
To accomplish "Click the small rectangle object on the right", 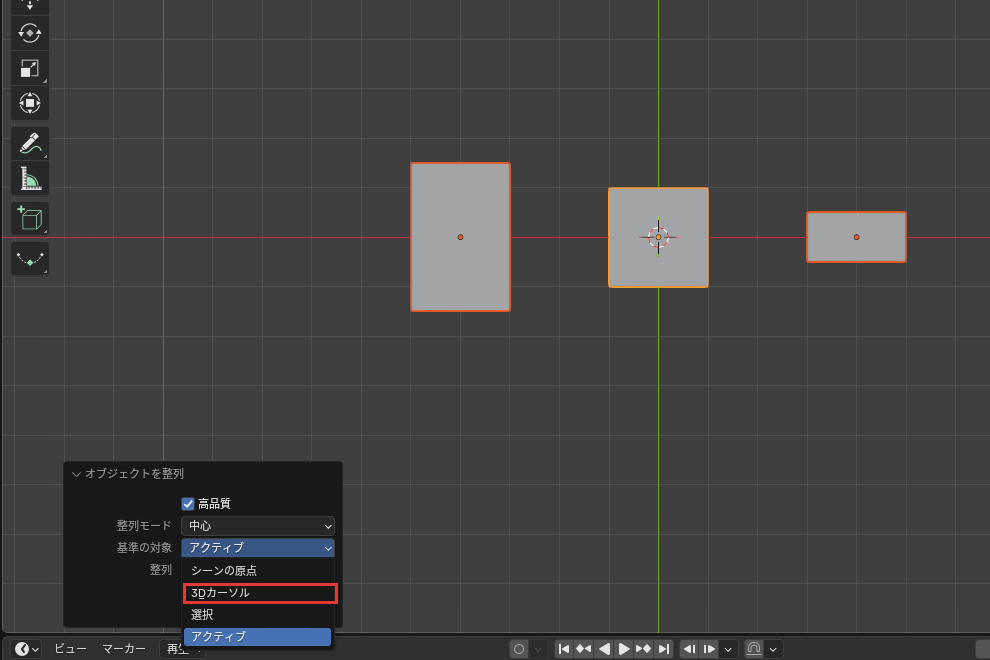I will click(856, 237).
